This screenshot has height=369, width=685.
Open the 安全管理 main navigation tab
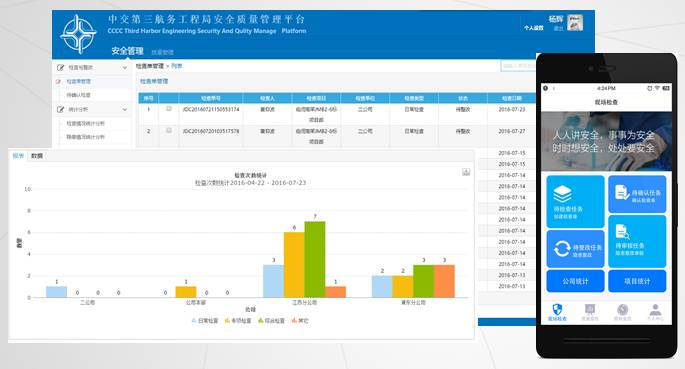point(127,51)
